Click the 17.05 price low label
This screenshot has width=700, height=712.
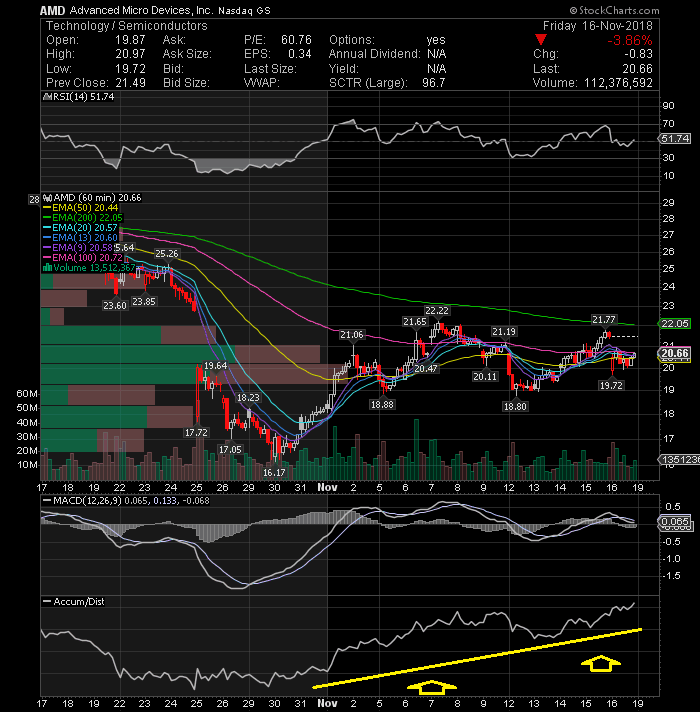[230, 450]
